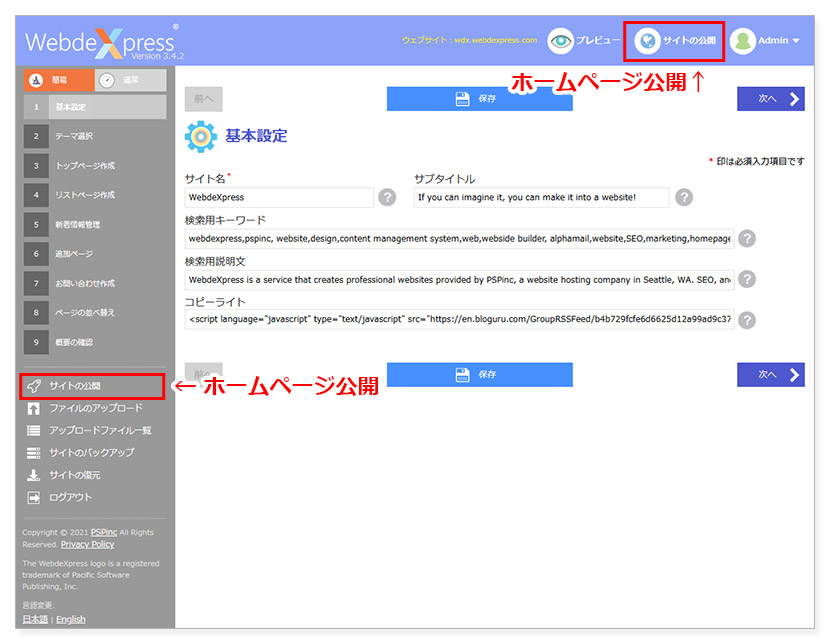The image size is (830, 644).
Task: Click backup icon for サイトのバックアップ
Action: coord(34,452)
